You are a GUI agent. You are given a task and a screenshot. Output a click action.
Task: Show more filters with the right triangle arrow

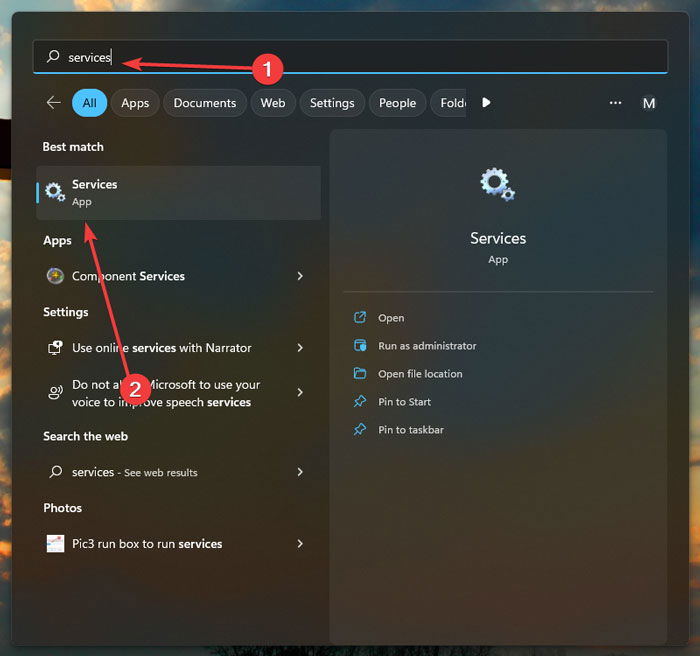click(x=486, y=103)
